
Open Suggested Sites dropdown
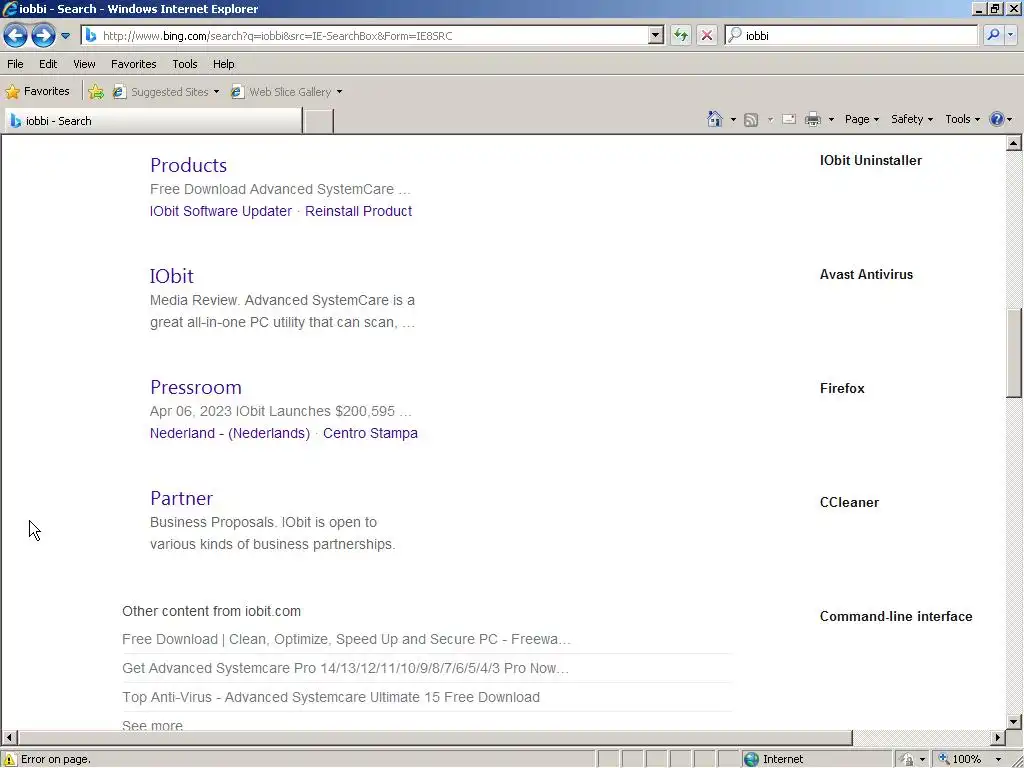(166, 92)
